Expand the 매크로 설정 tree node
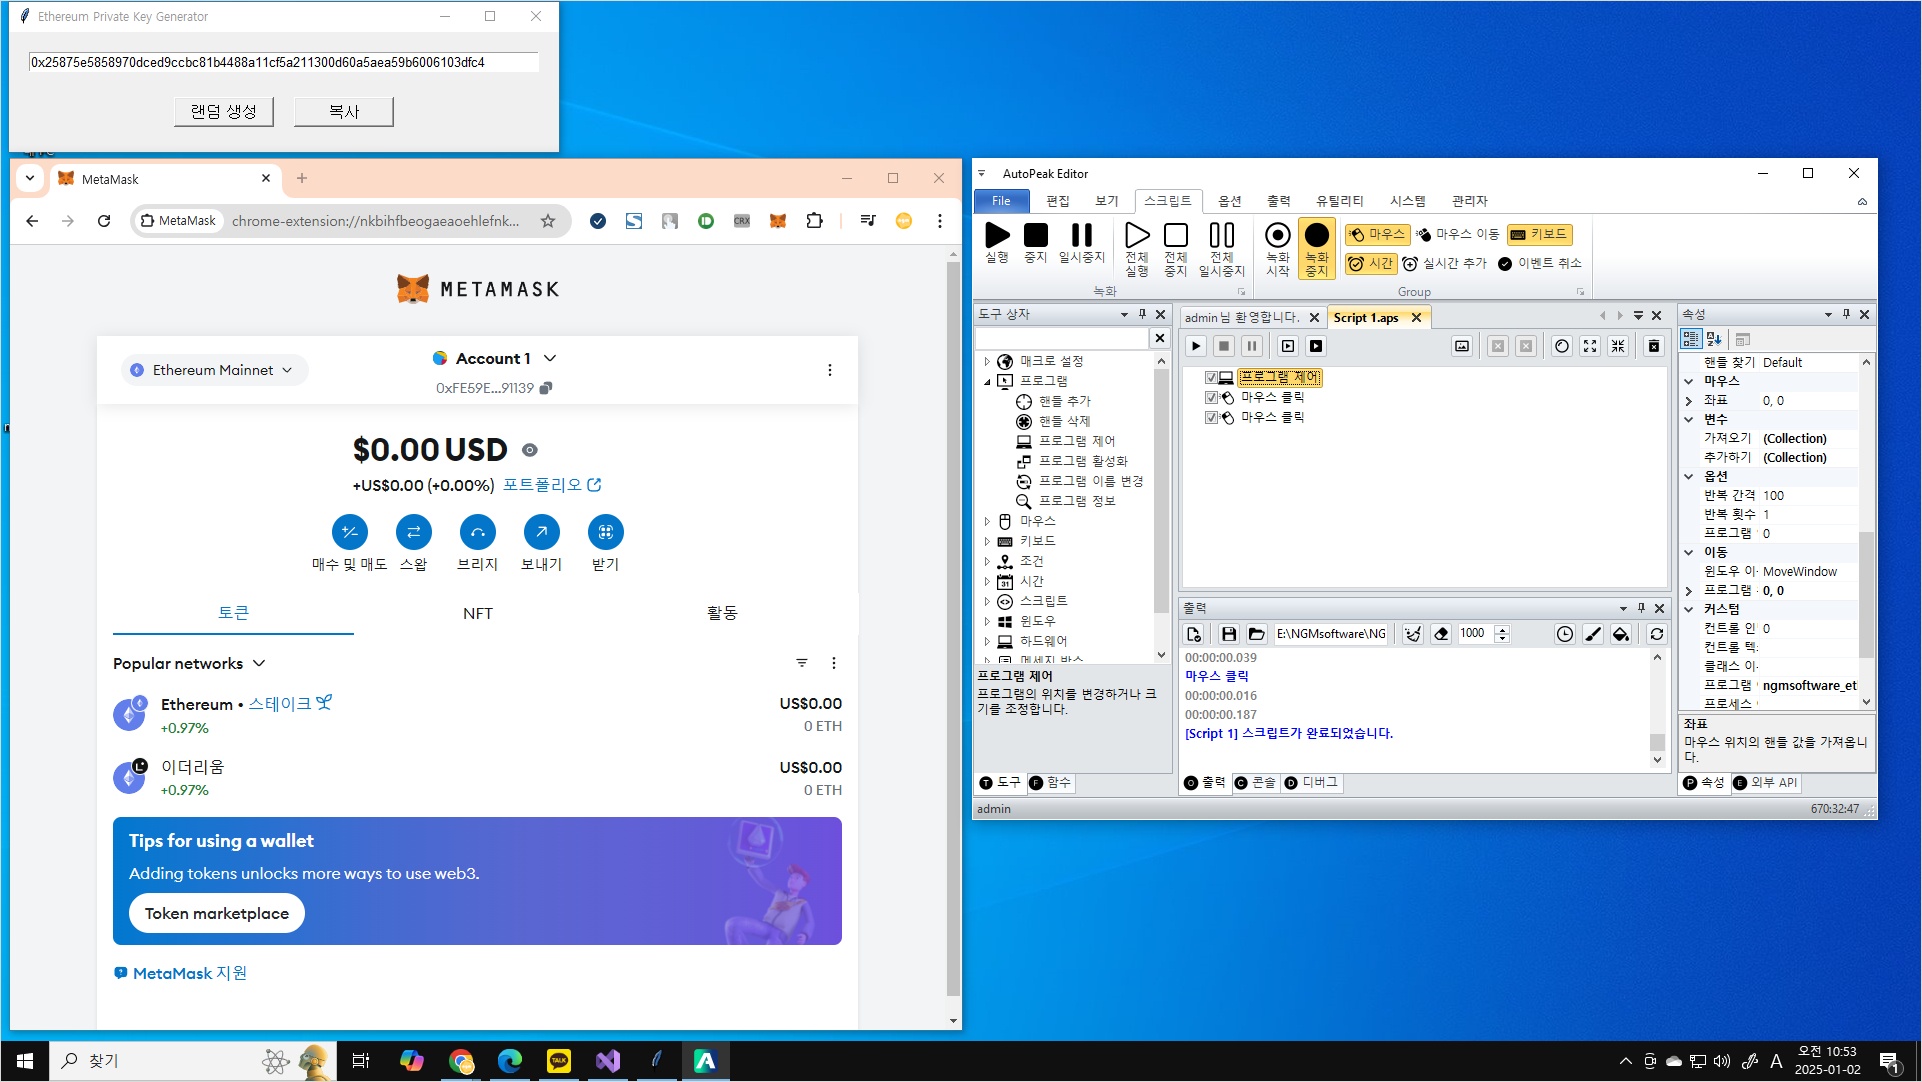This screenshot has width=1922, height=1082. tap(987, 361)
